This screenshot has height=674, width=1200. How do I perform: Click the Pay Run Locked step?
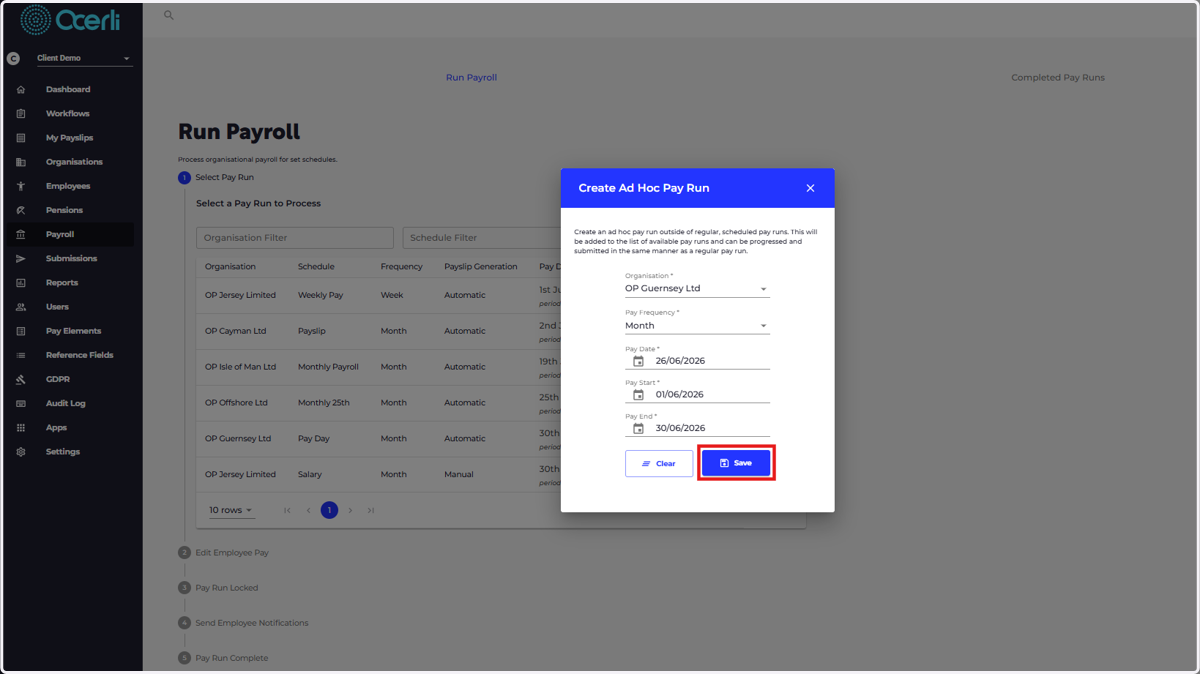coord(219,588)
